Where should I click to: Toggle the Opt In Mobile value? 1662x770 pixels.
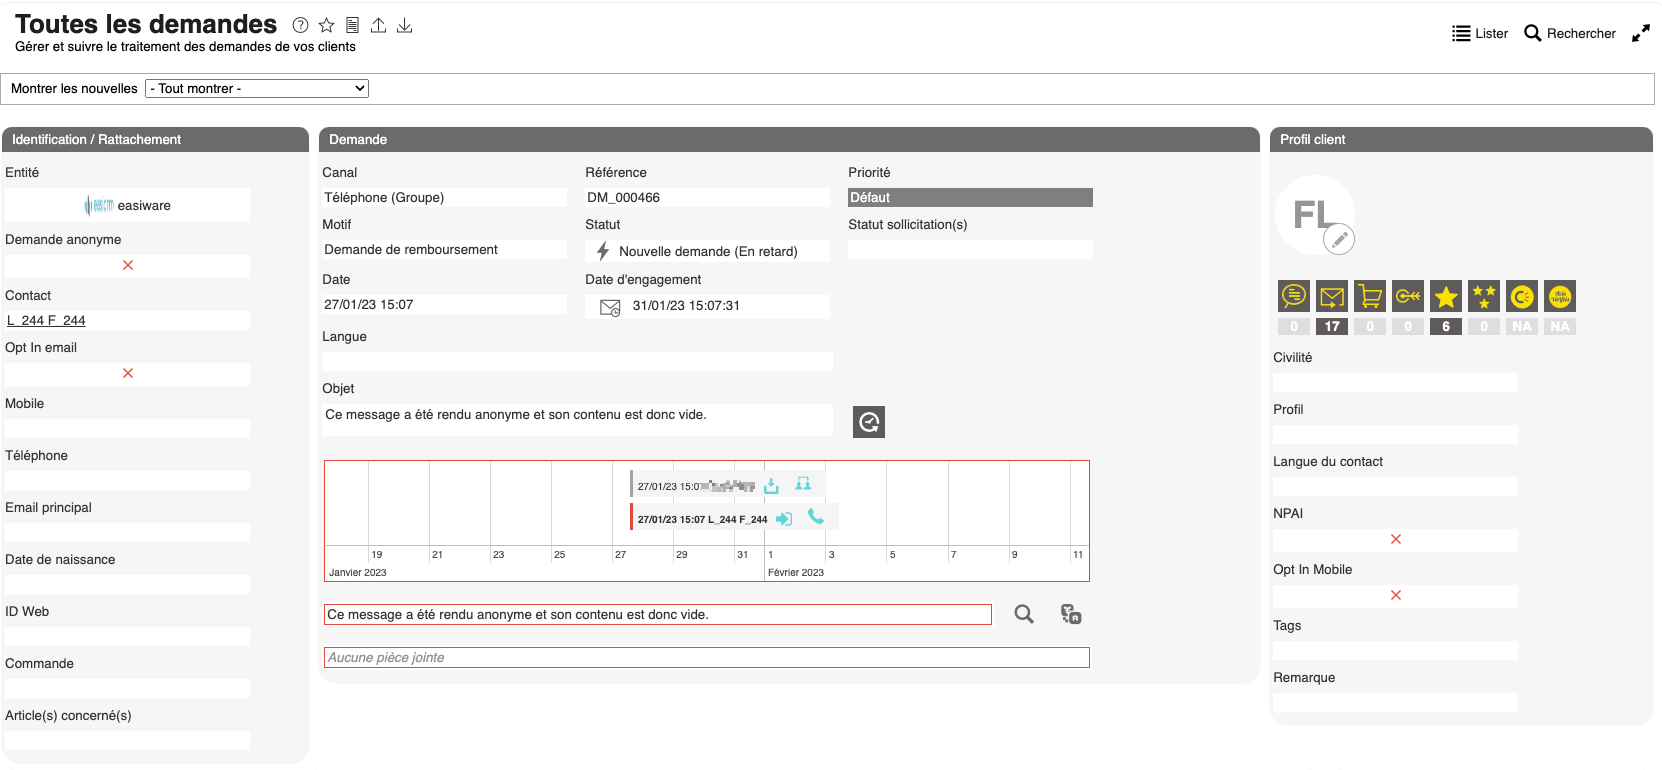pos(1396,596)
